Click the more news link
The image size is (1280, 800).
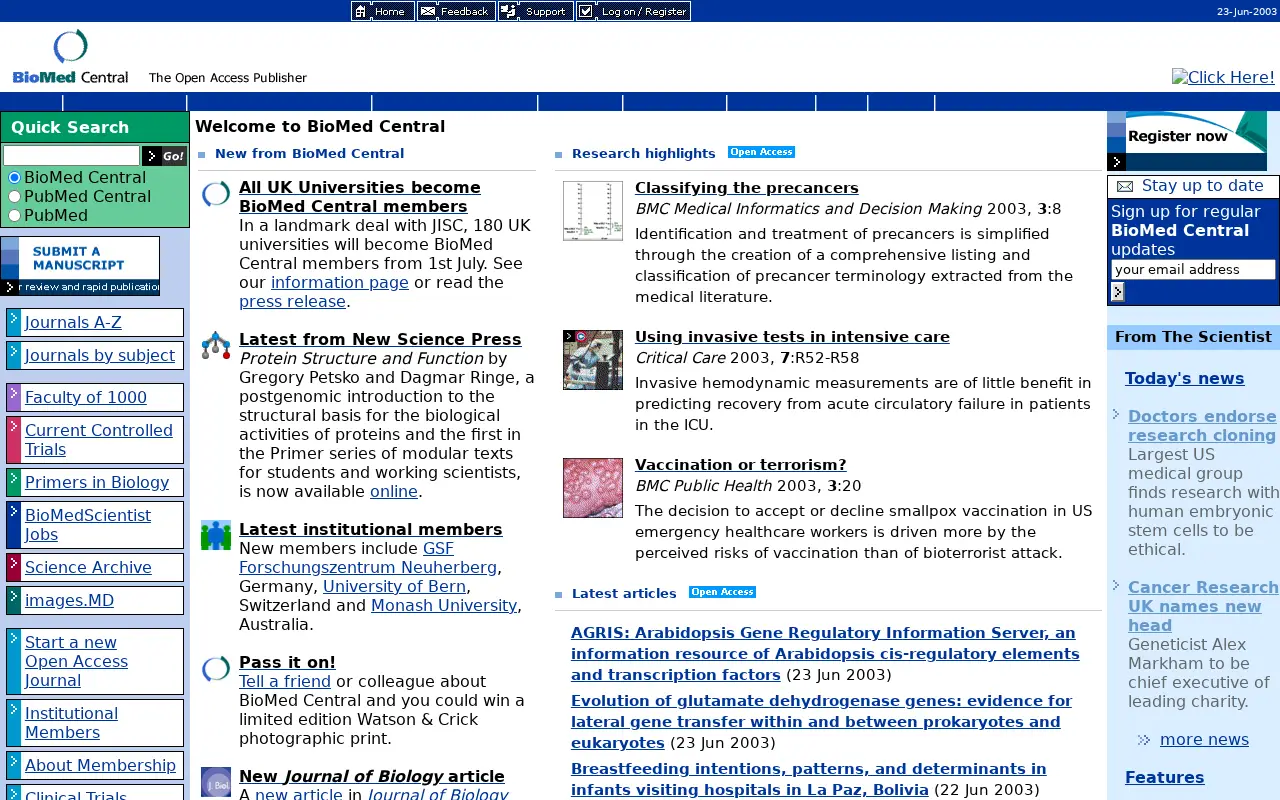coord(1204,740)
